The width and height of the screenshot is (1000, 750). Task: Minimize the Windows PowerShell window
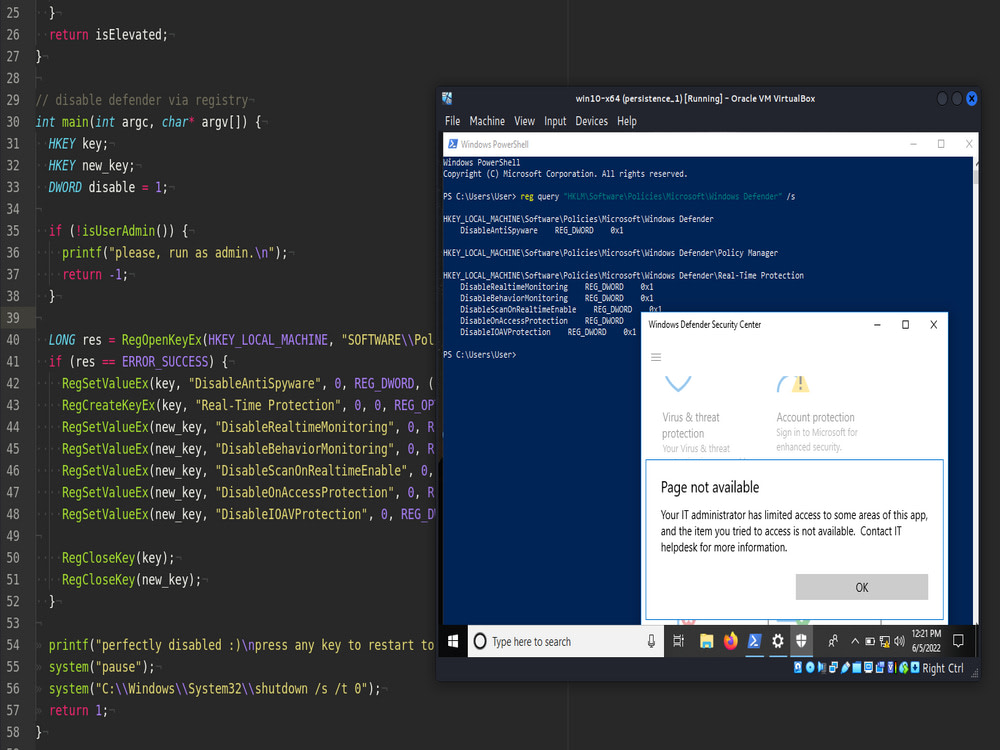913,144
